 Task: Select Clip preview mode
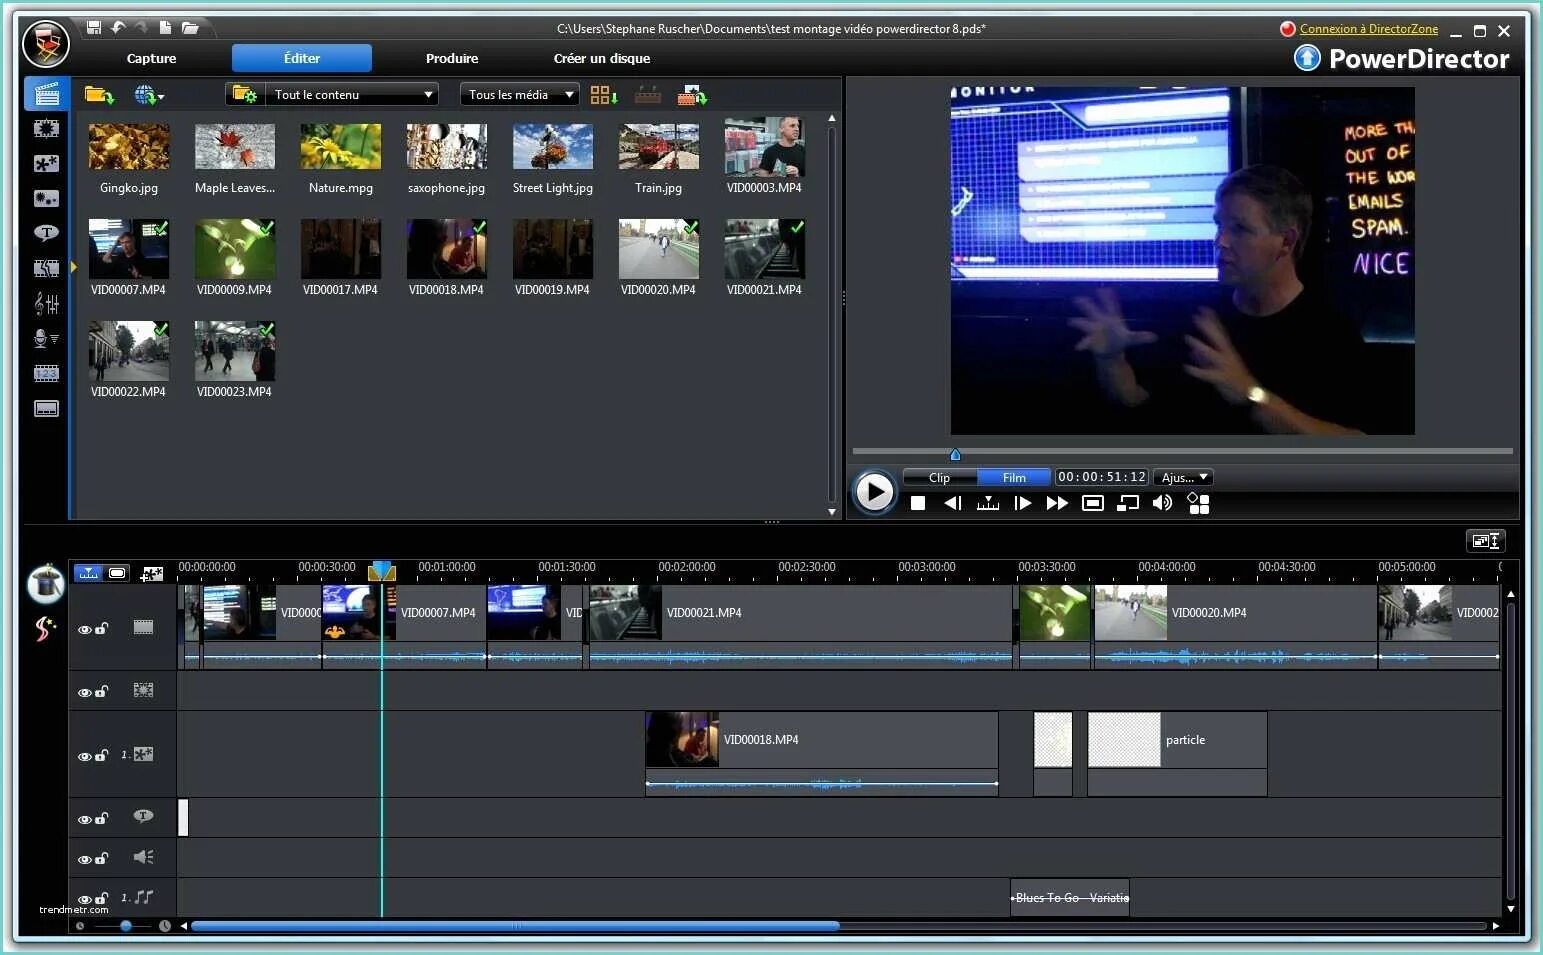pos(939,477)
